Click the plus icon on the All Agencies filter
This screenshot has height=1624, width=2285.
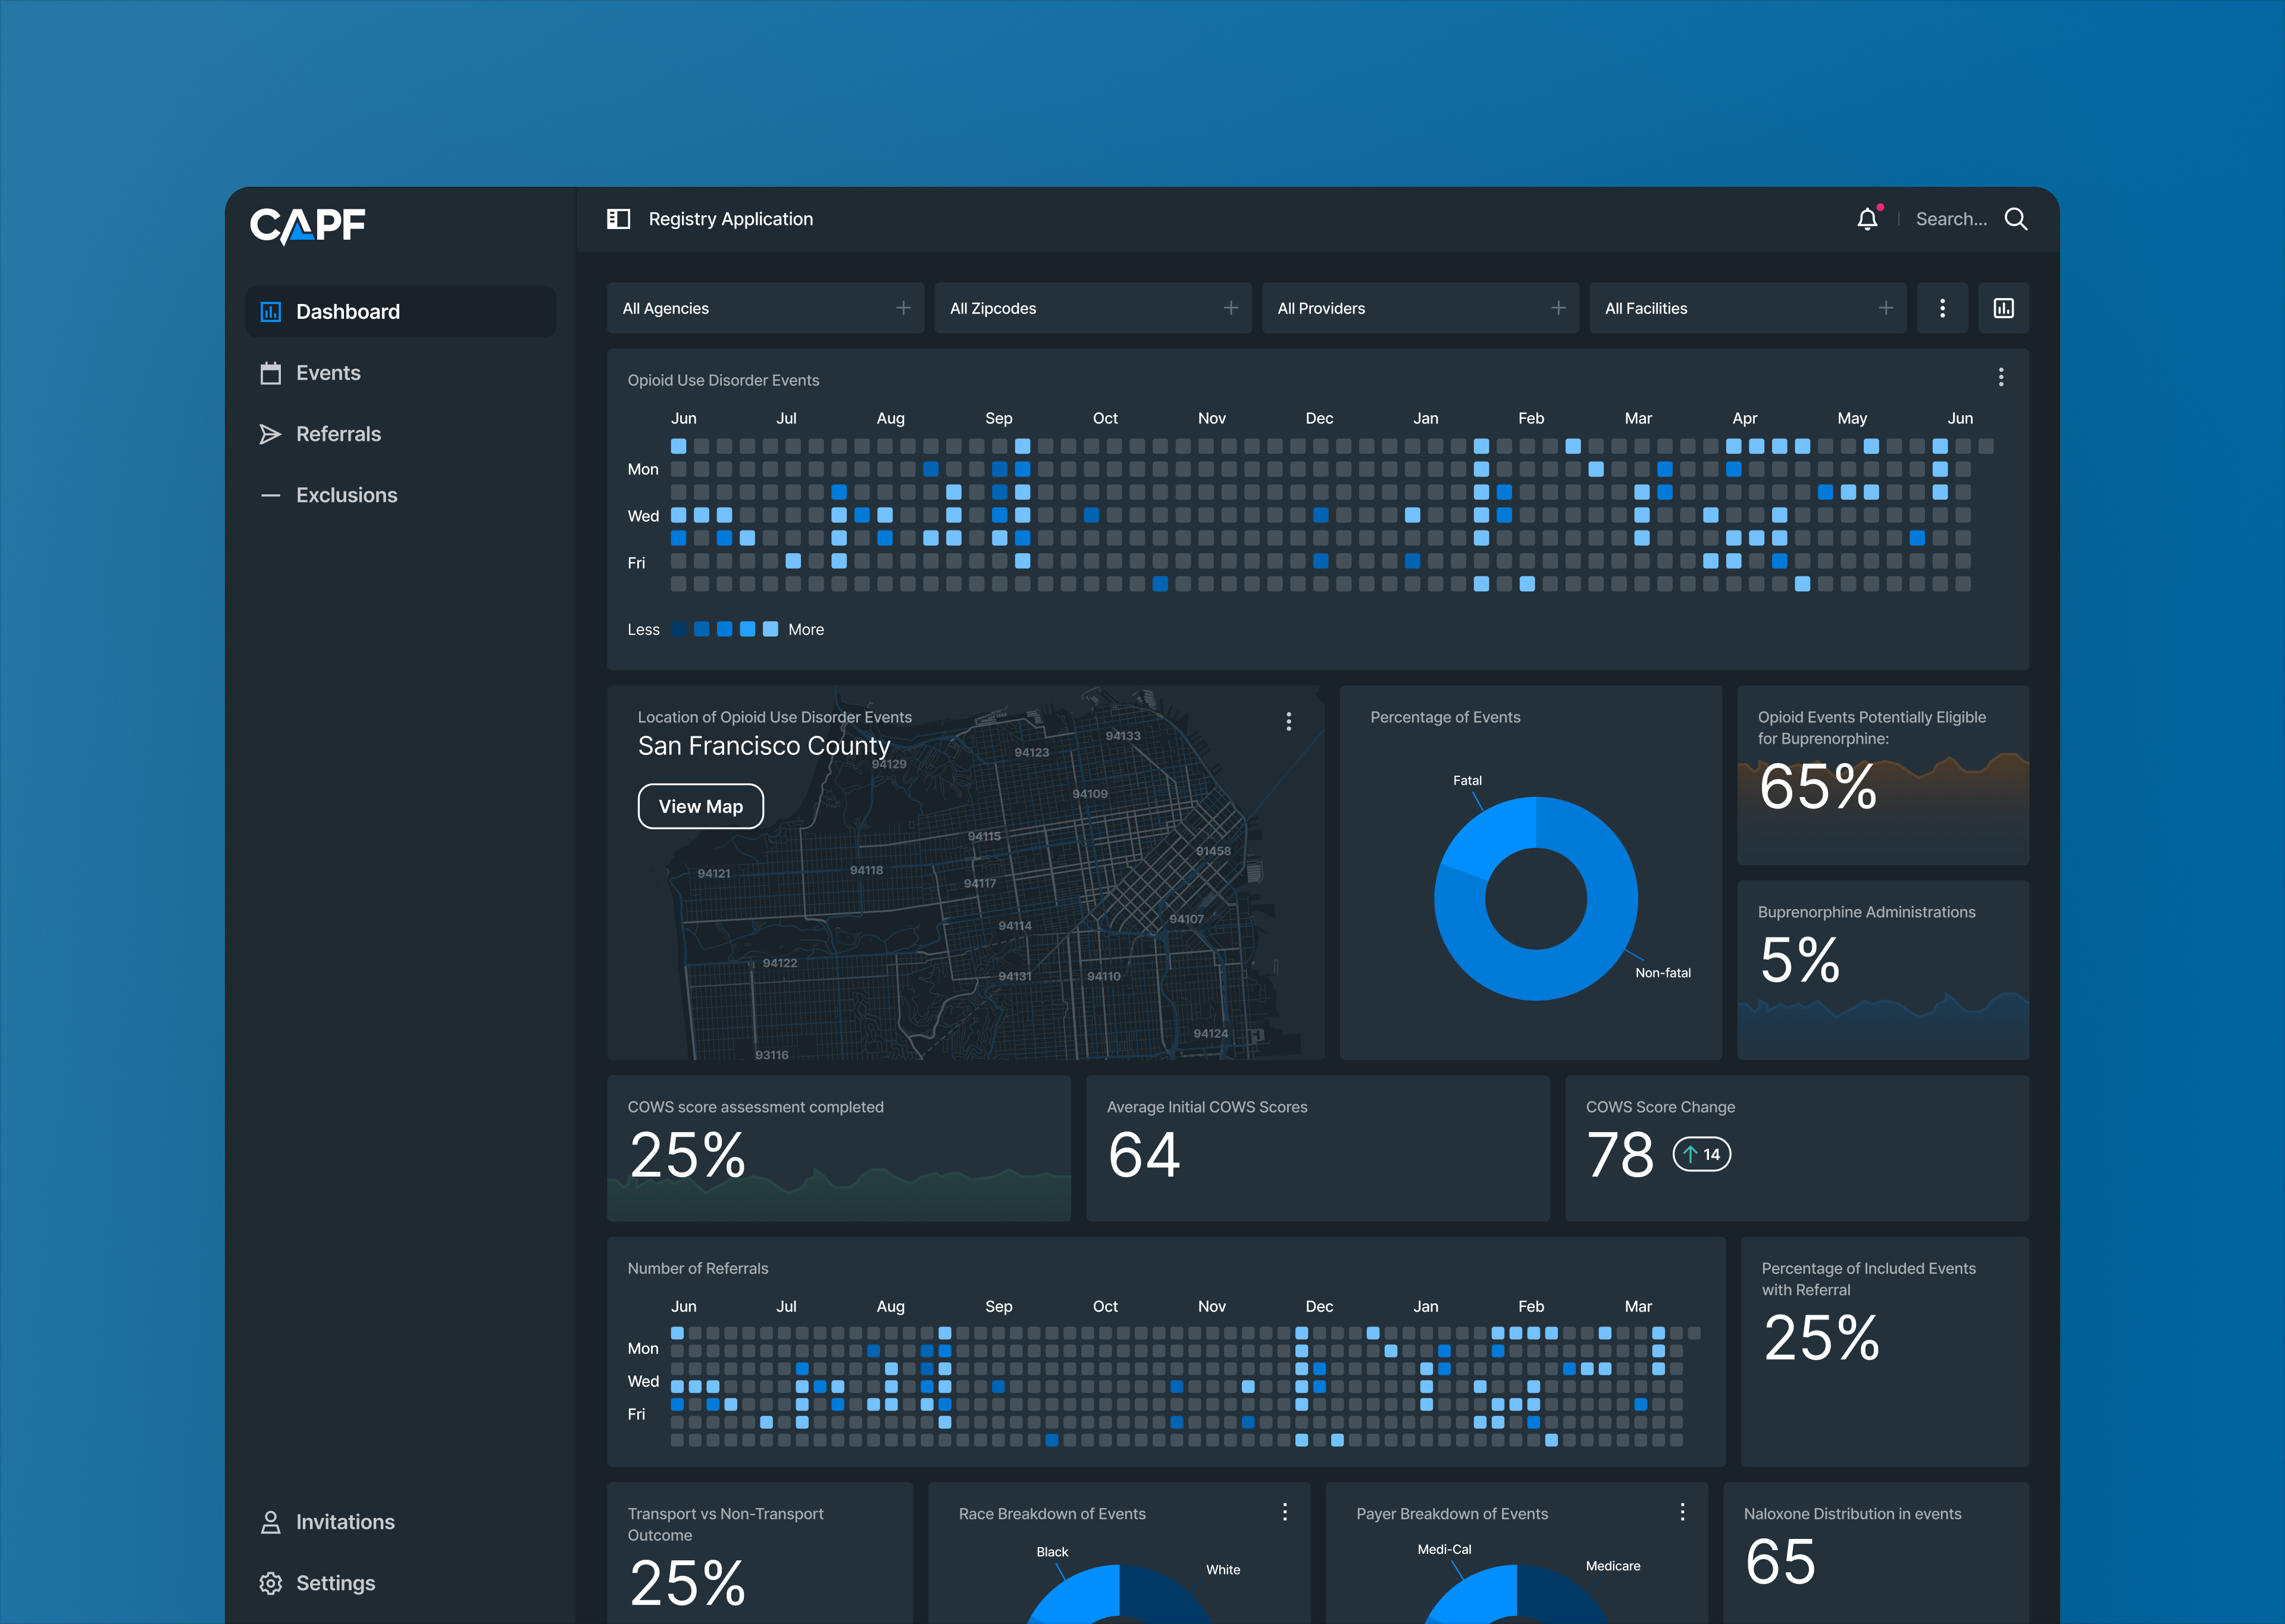coord(903,308)
